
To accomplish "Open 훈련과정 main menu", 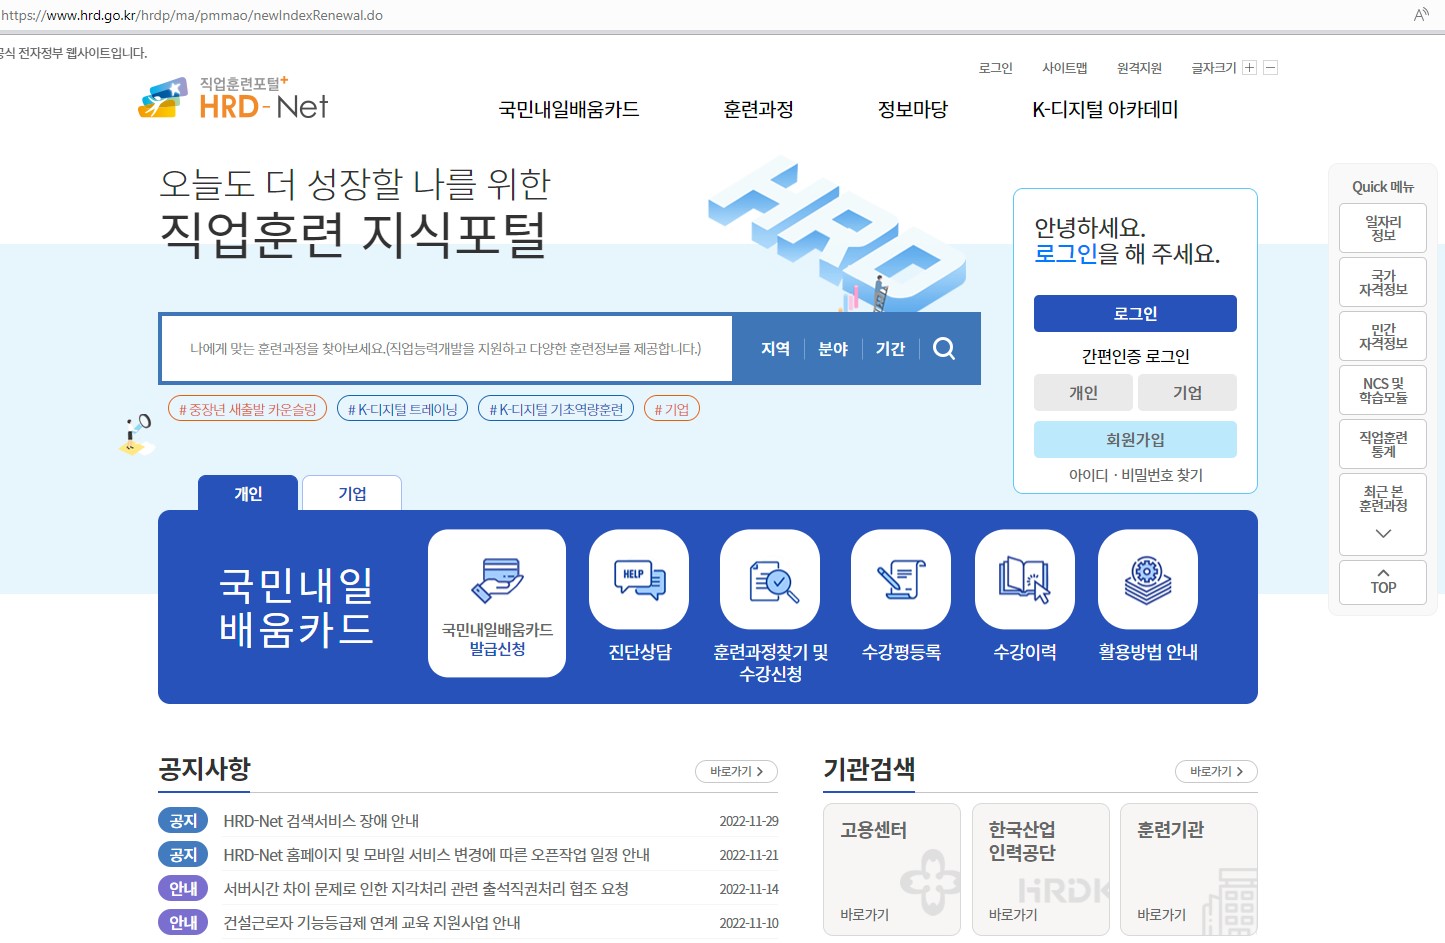I will [758, 110].
